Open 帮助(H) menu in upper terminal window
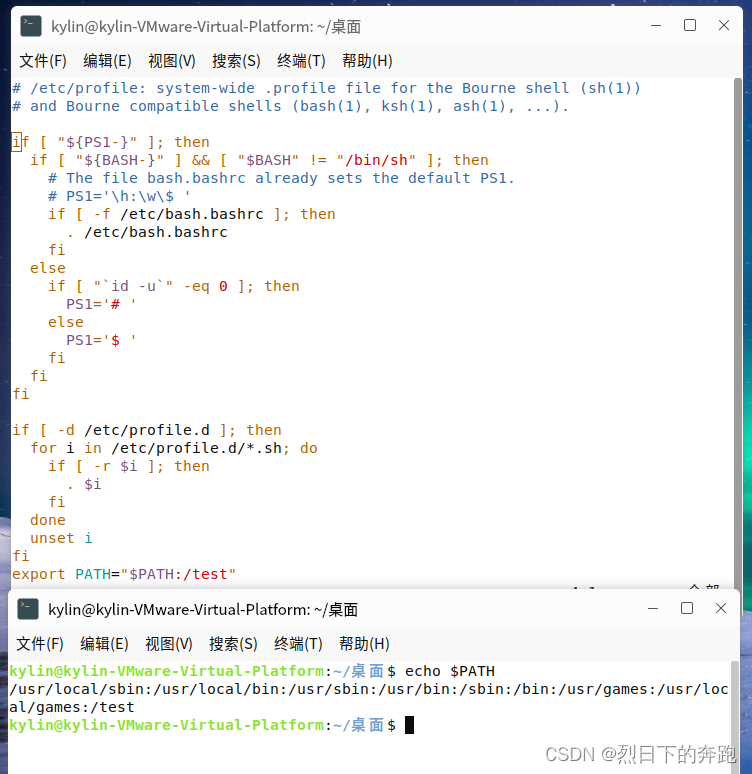The height and width of the screenshot is (774, 752). (x=367, y=61)
